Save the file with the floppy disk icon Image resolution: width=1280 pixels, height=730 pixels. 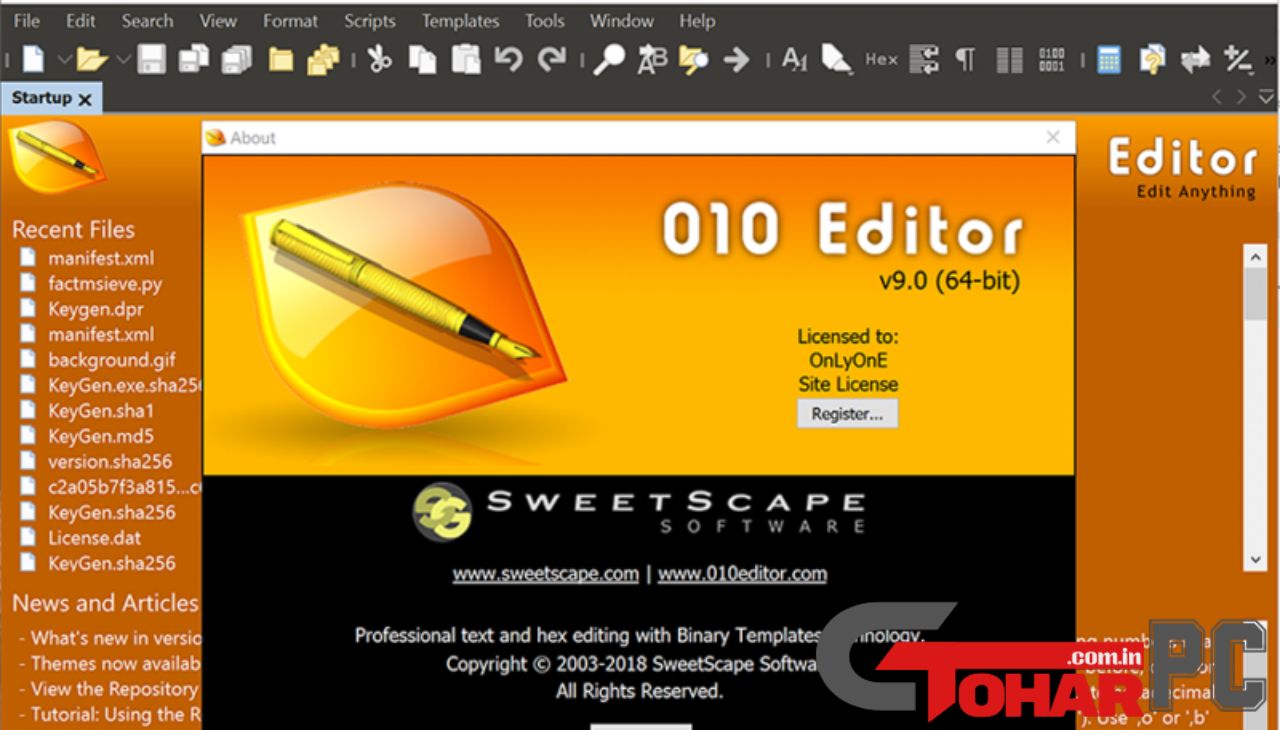151,60
